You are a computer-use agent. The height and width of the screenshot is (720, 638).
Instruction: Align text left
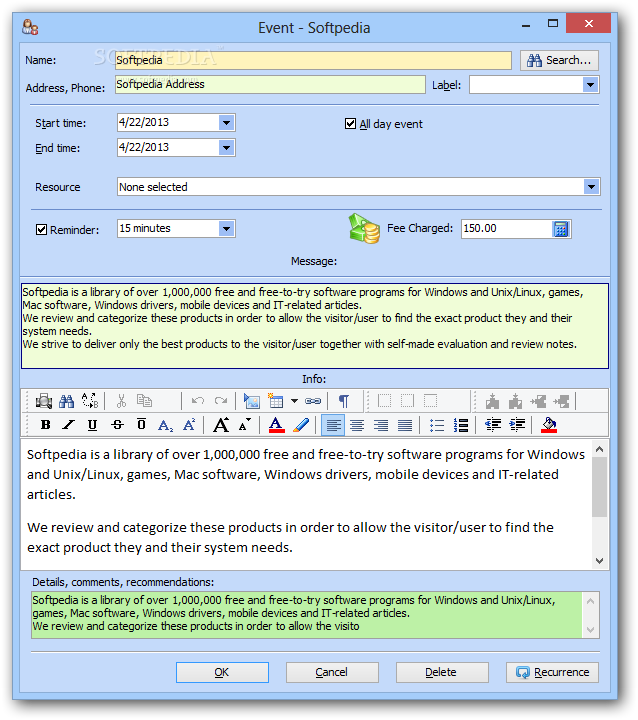tap(333, 425)
